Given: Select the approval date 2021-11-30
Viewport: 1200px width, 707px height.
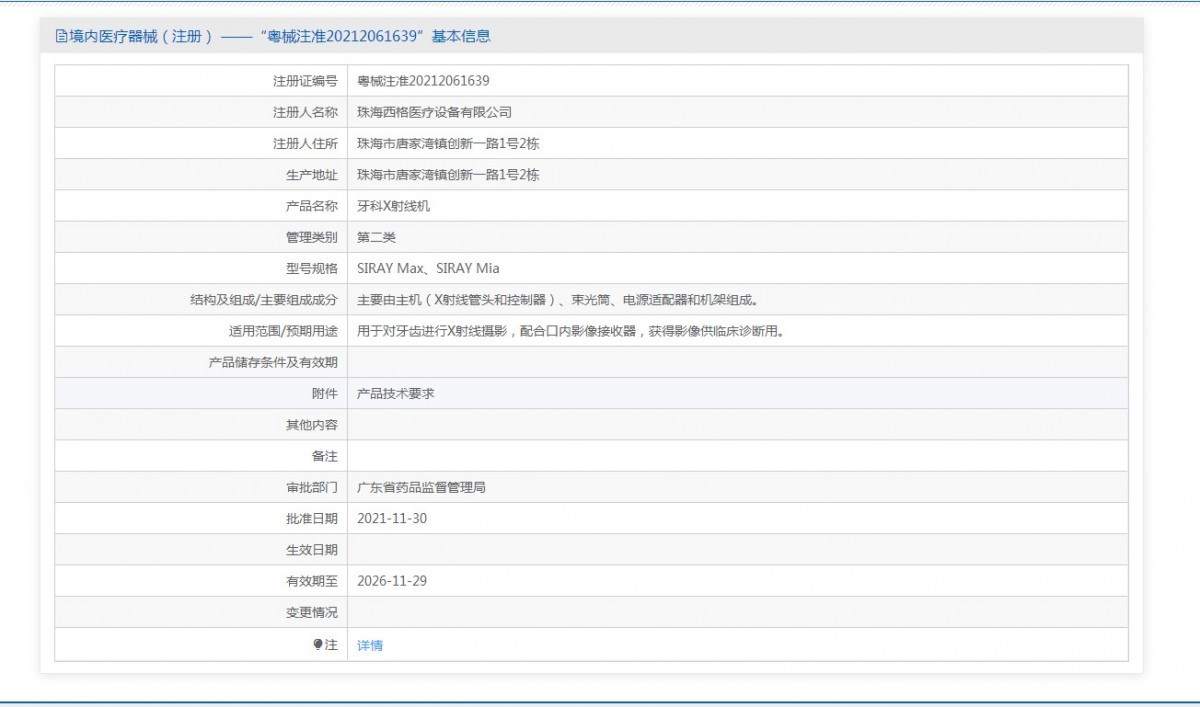Looking at the screenshot, I should 392,518.
